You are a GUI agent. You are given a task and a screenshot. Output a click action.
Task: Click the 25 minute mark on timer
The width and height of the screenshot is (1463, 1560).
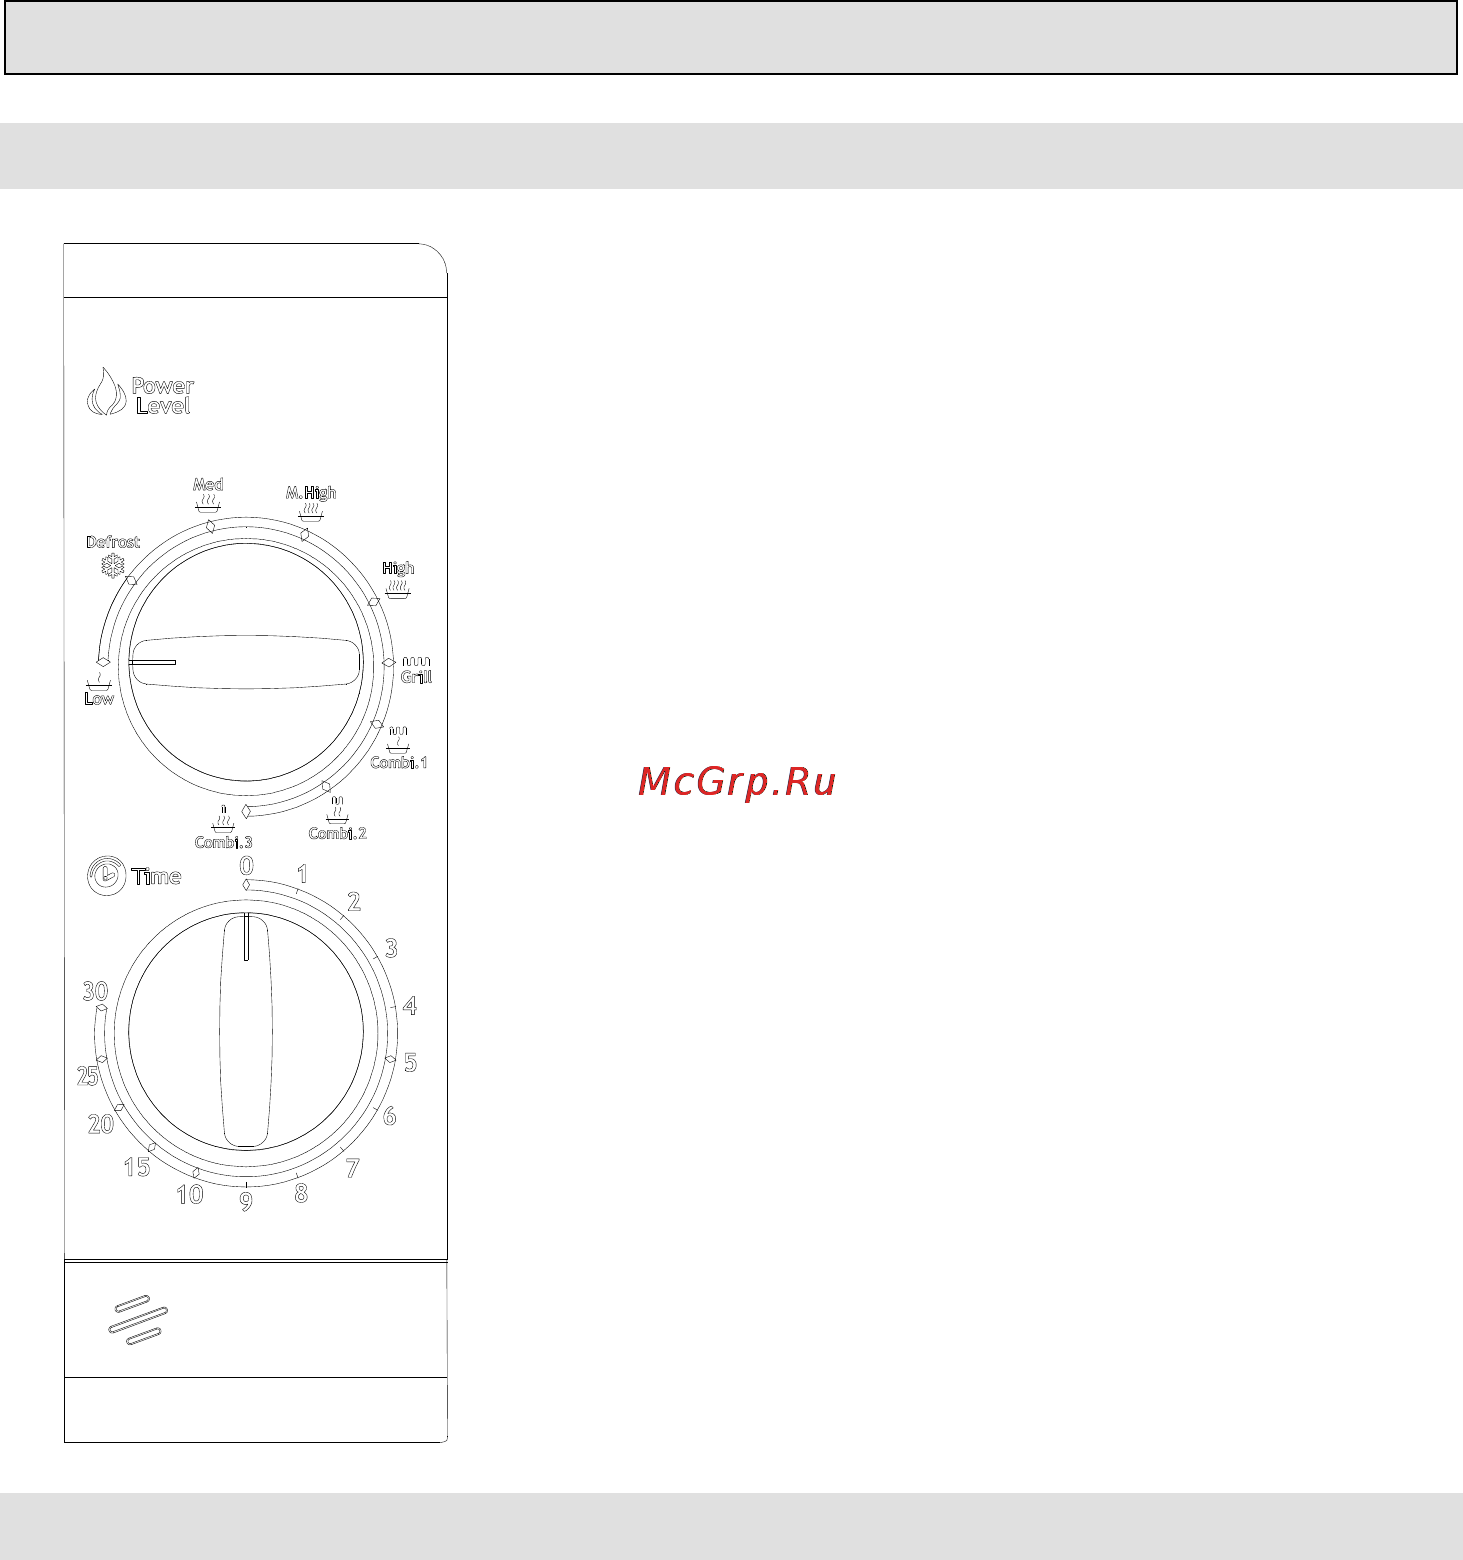point(88,1076)
